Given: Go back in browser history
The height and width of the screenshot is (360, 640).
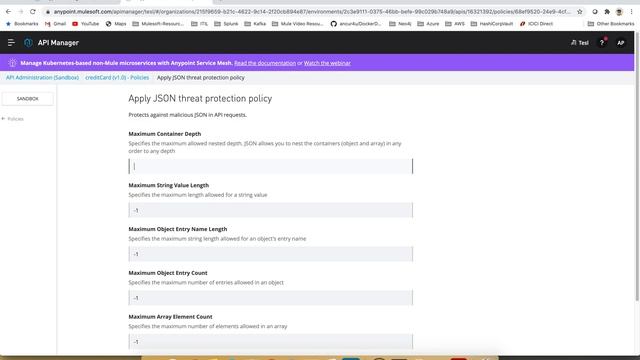Looking at the screenshot, I should tap(8, 12).
